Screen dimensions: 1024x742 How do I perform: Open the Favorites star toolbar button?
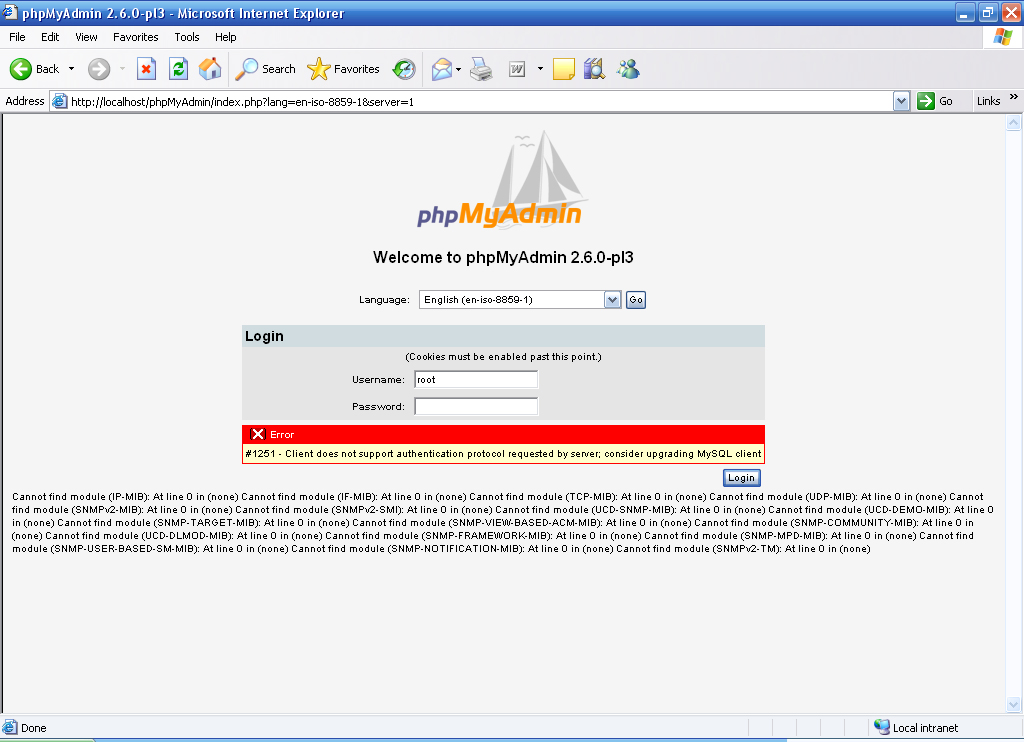[344, 69]
